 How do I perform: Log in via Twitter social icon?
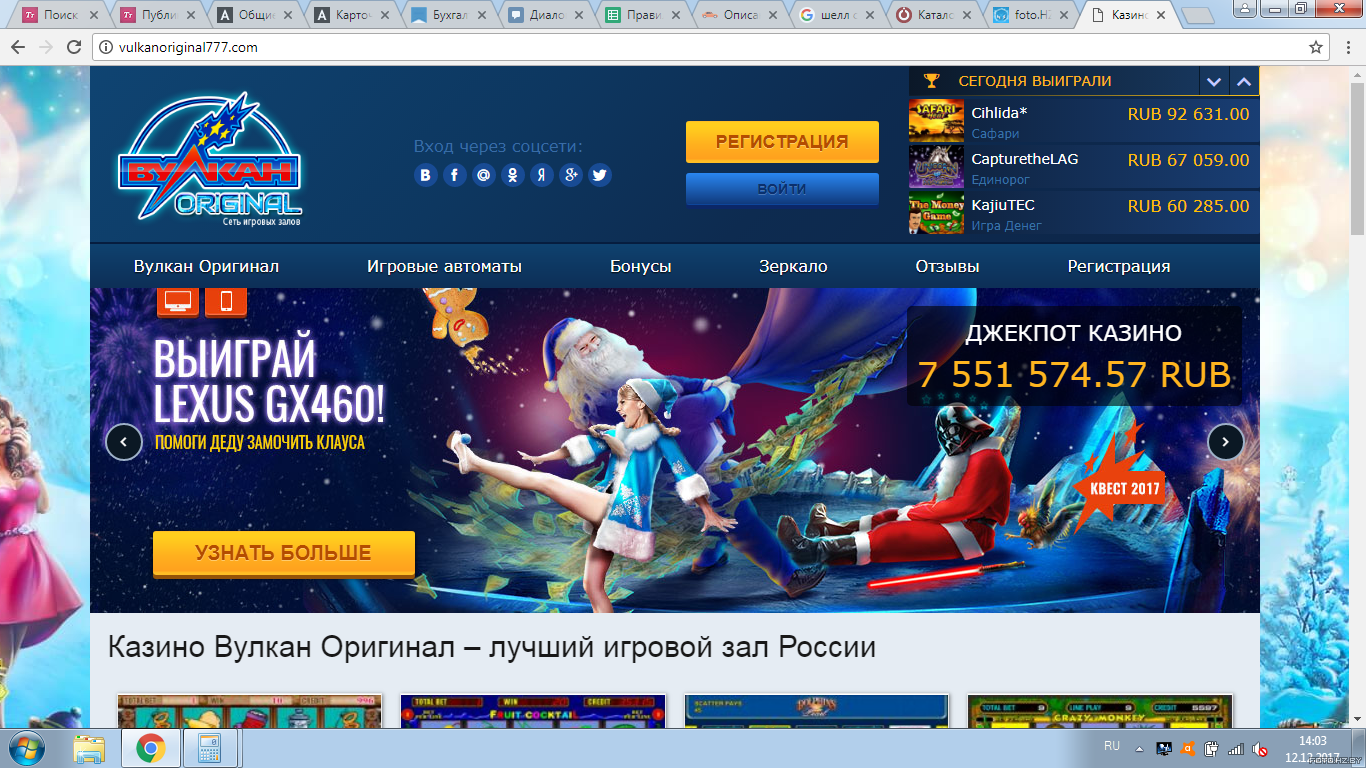pyautogui.click(x=600, y=175)
